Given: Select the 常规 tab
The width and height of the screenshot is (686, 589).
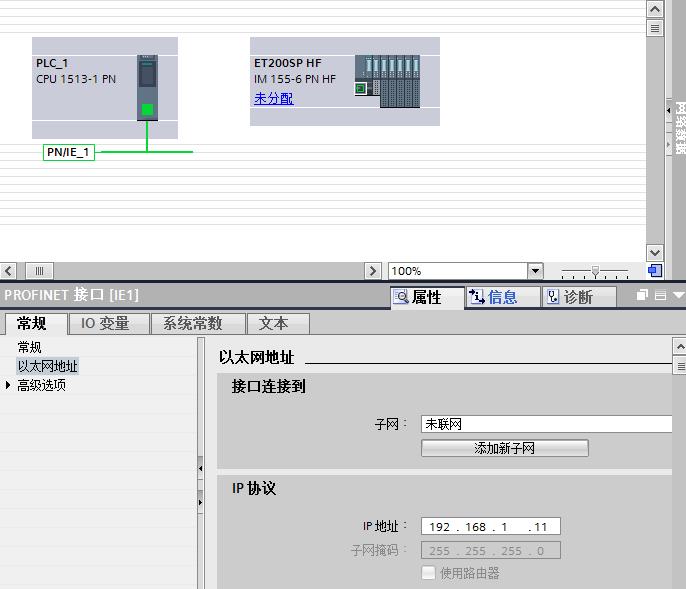Looking at the screenshot, I should (36, 324).
